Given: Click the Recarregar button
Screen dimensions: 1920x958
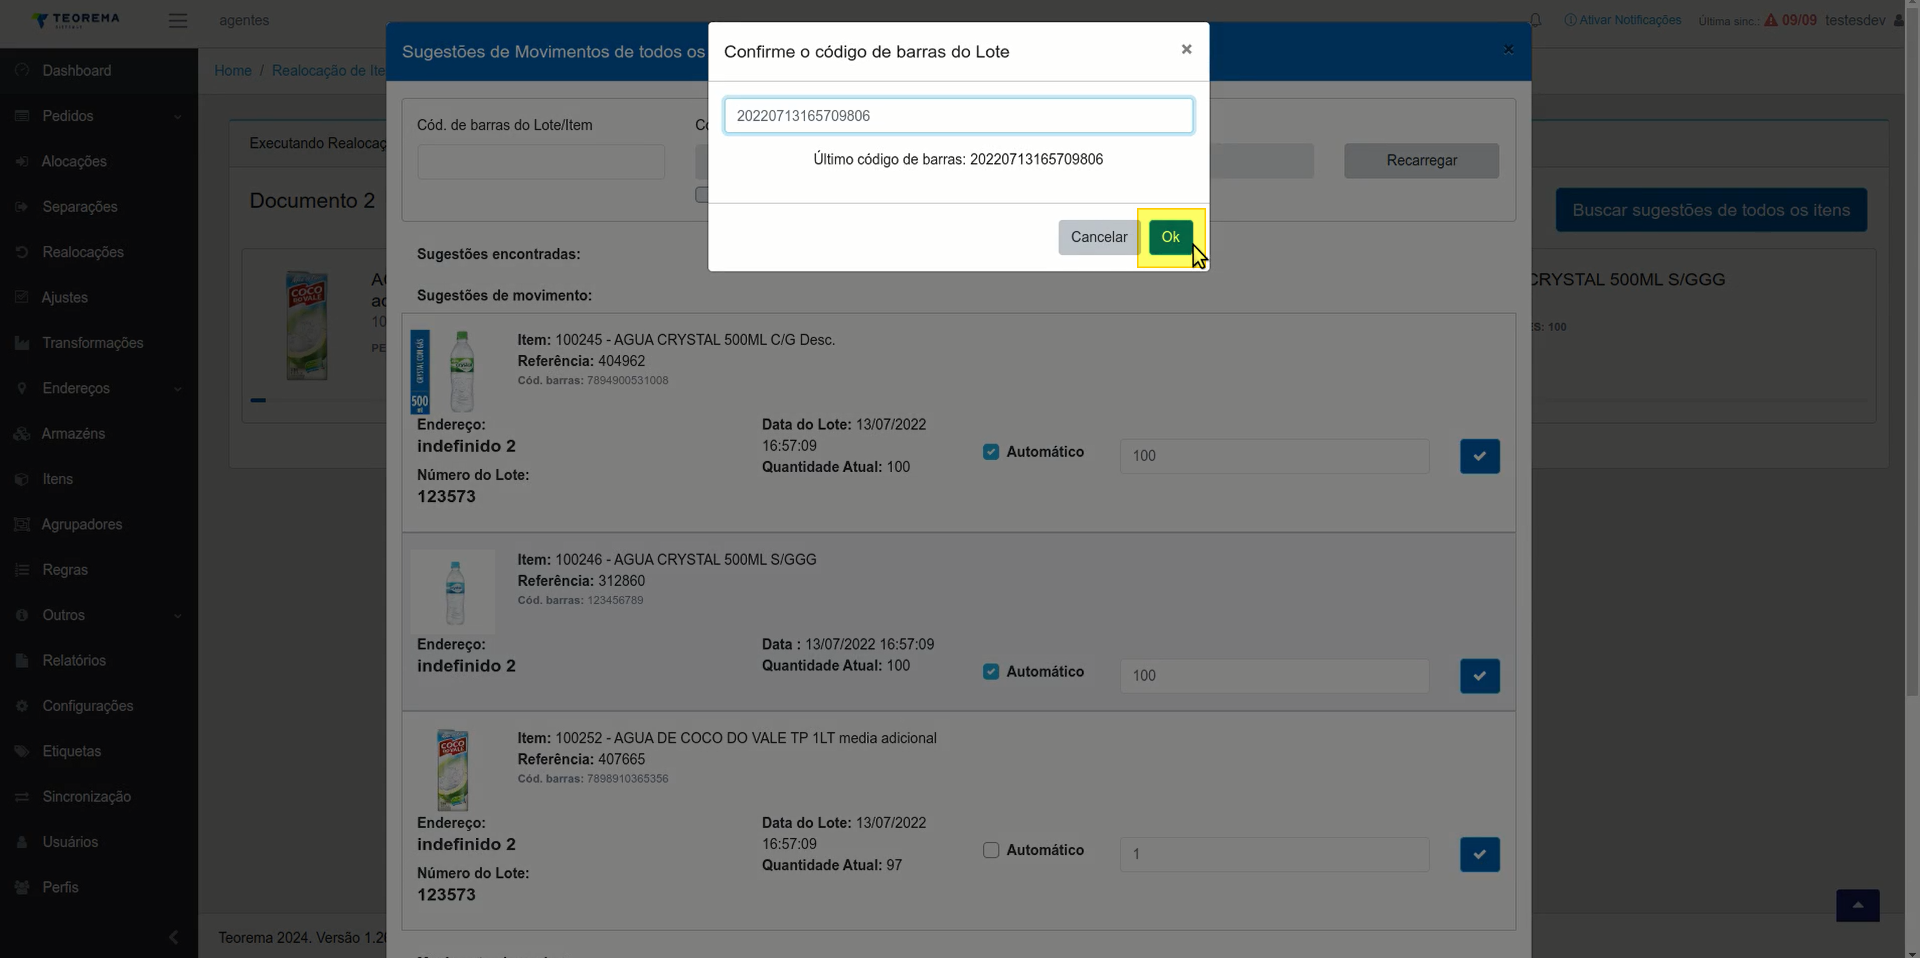Looking at the screenshot, I should 1421,161.
